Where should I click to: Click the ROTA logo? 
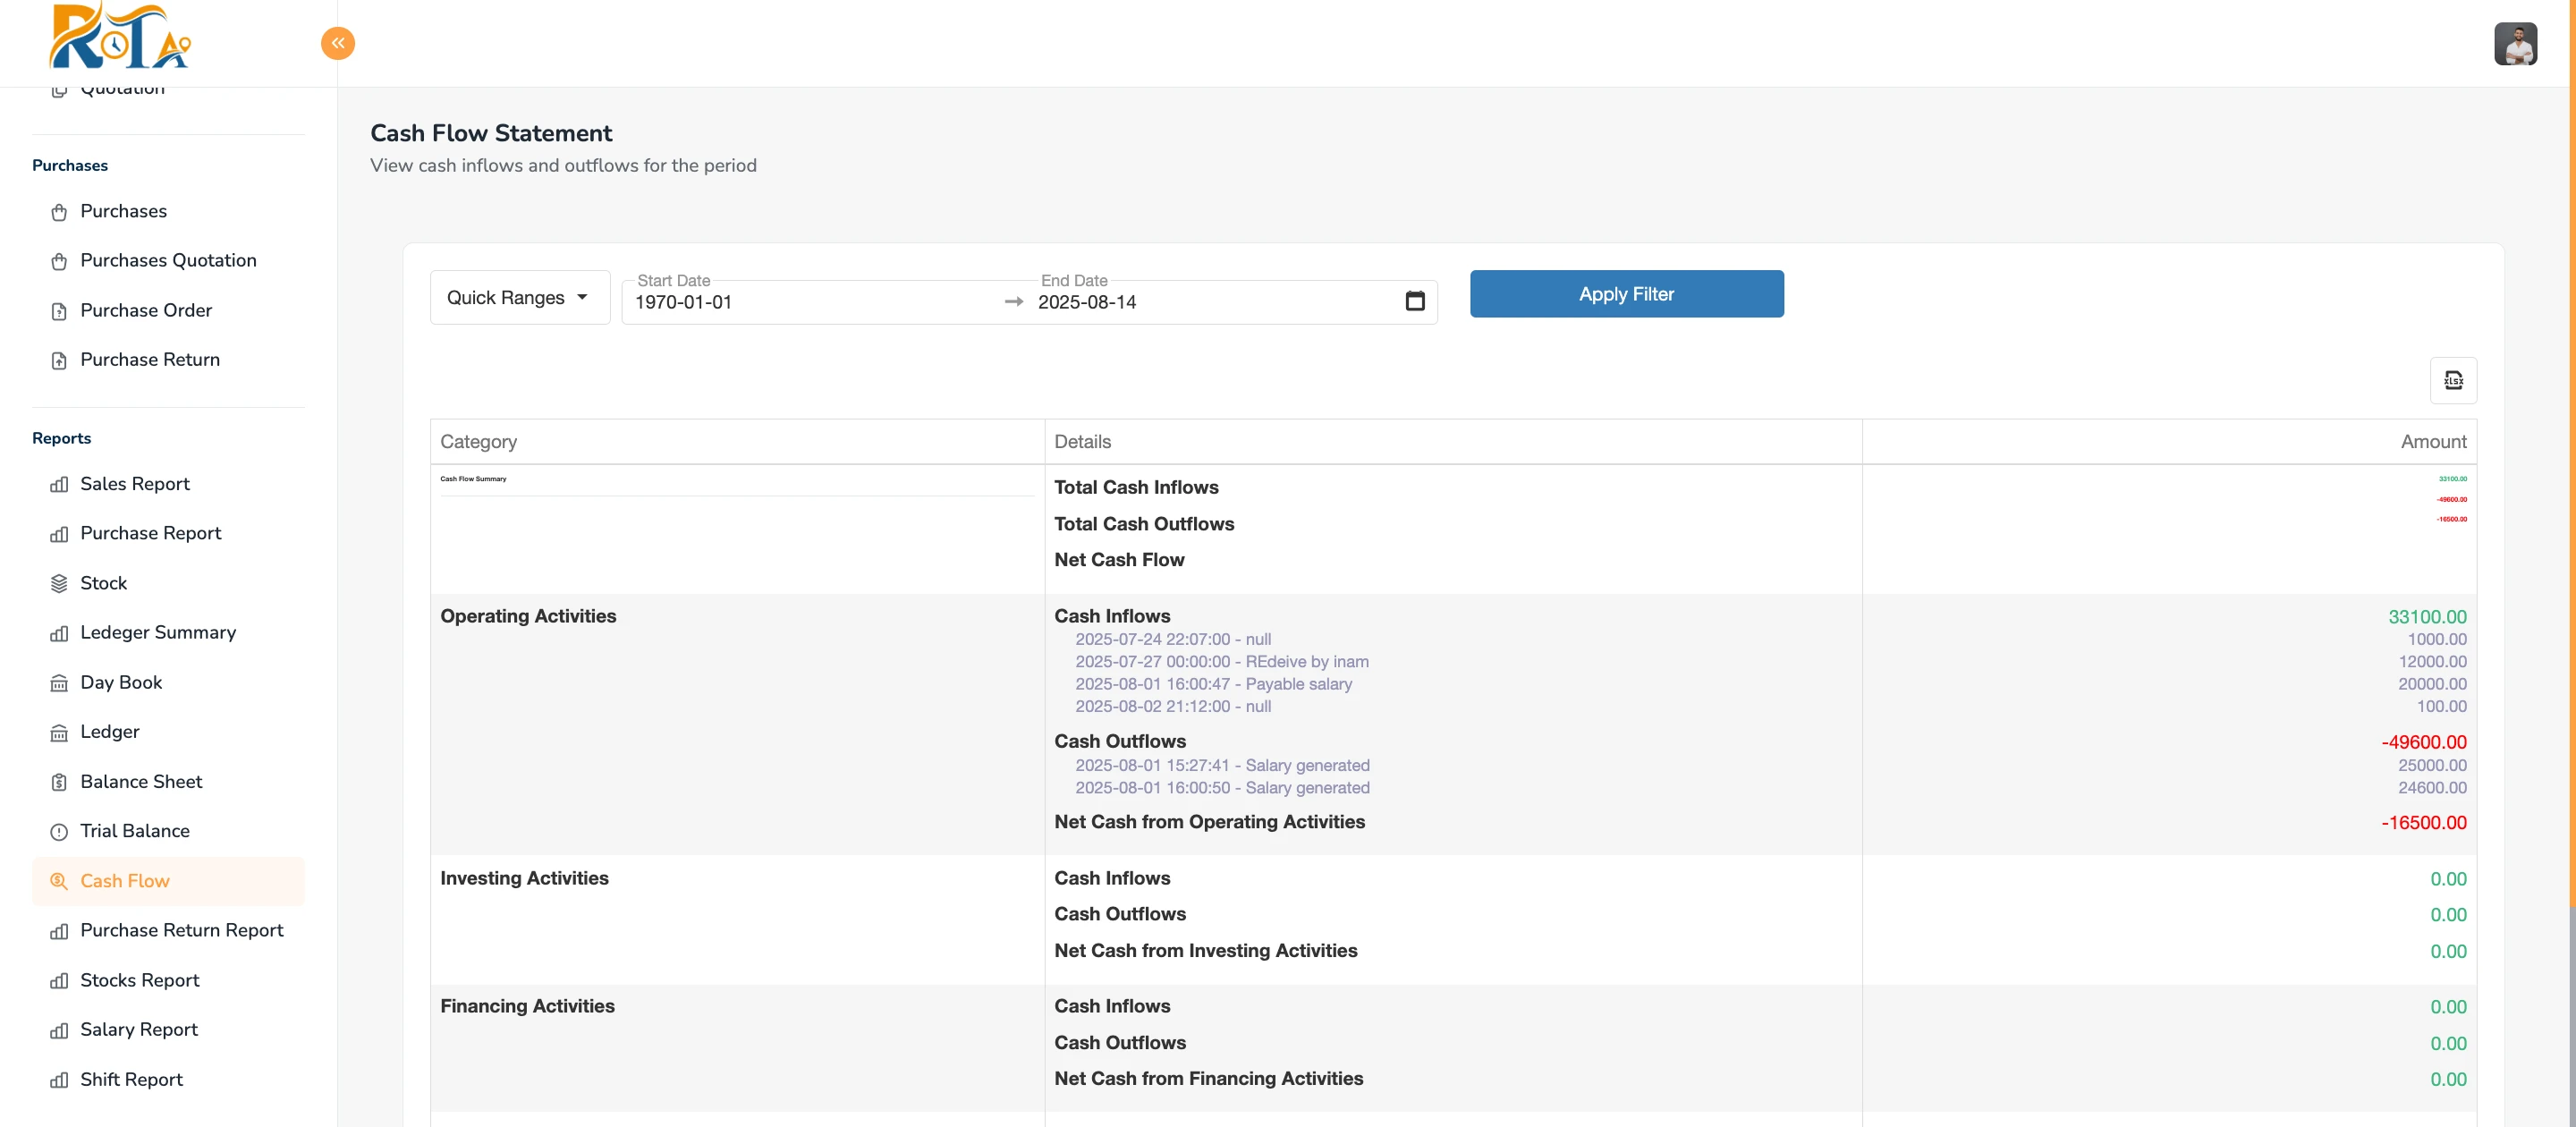[x=120, y=38]
